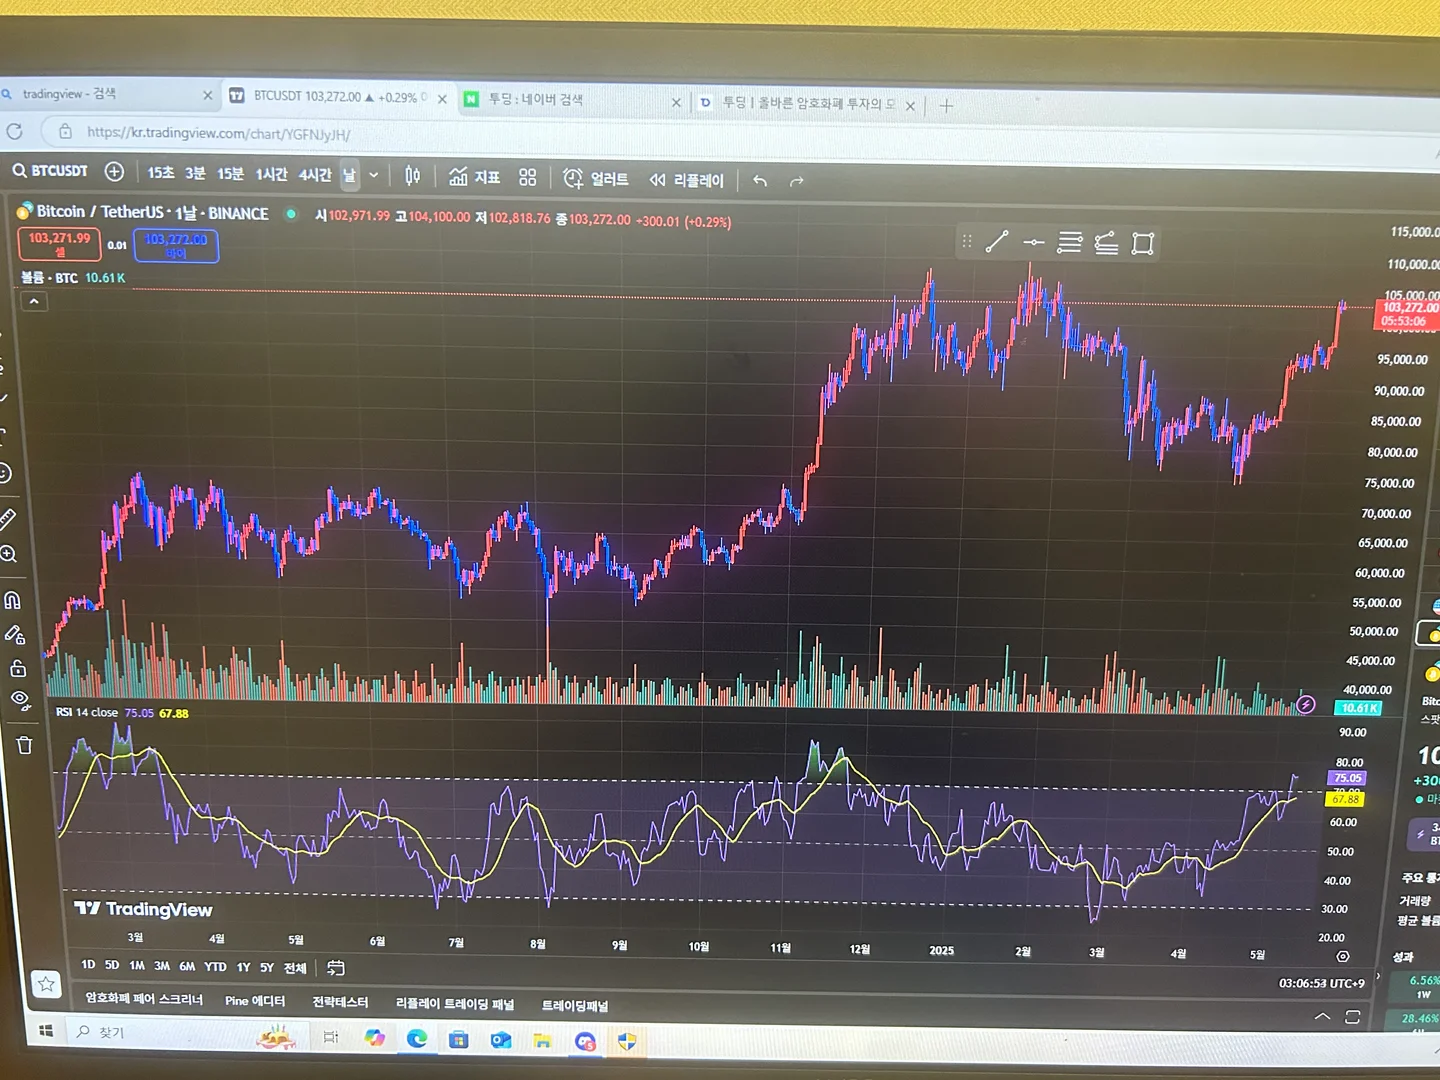1440x1080 pixels.
Task: Set date range to YTD
Action: click(x=215, y=967)
